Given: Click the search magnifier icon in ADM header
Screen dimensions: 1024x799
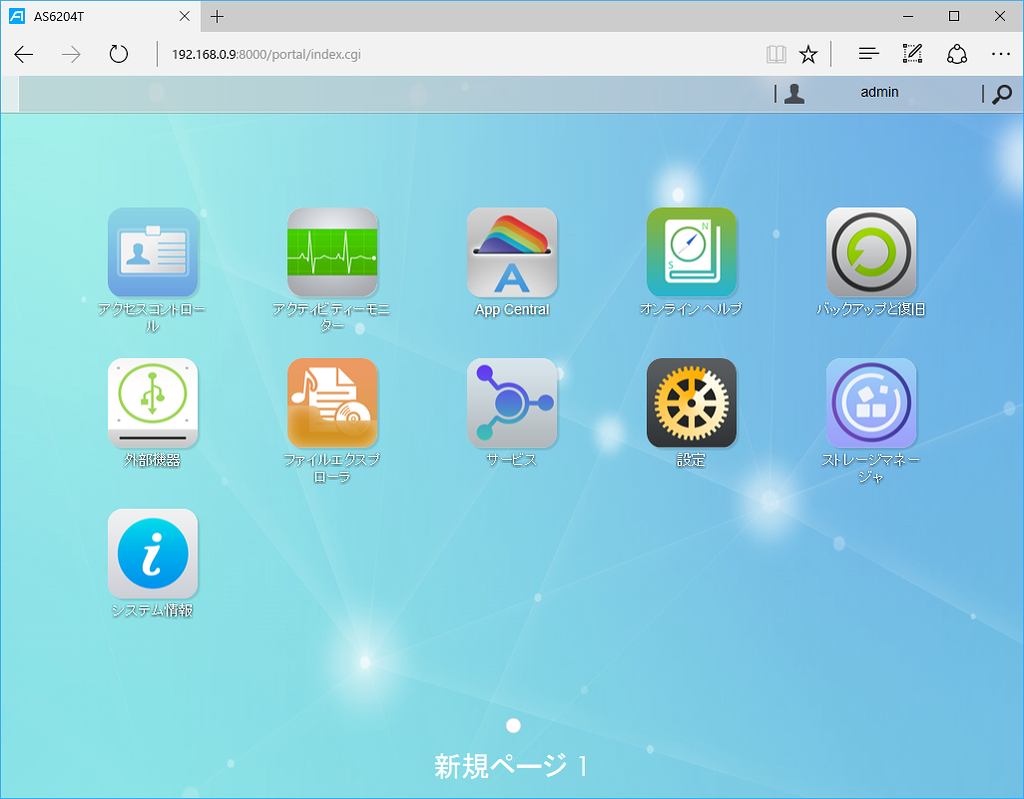Looking at the screenshot, I should [1002, 94].
